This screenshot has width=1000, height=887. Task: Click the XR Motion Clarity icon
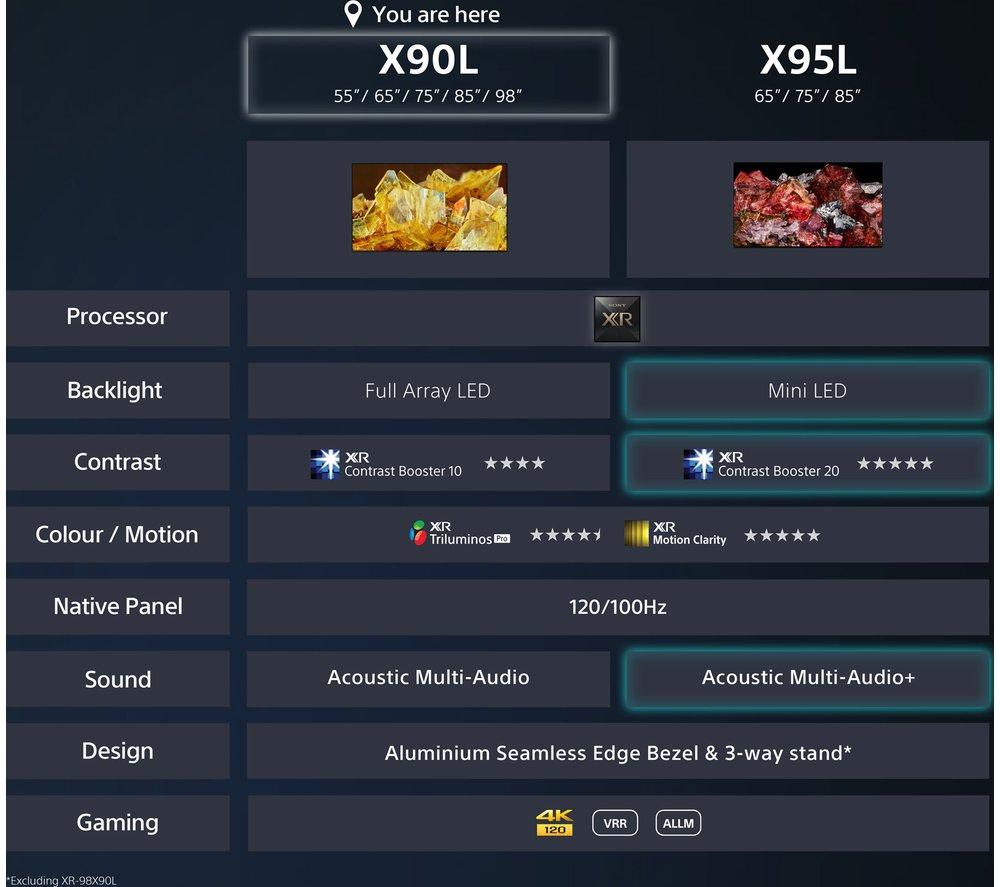[x=636, y=534]
